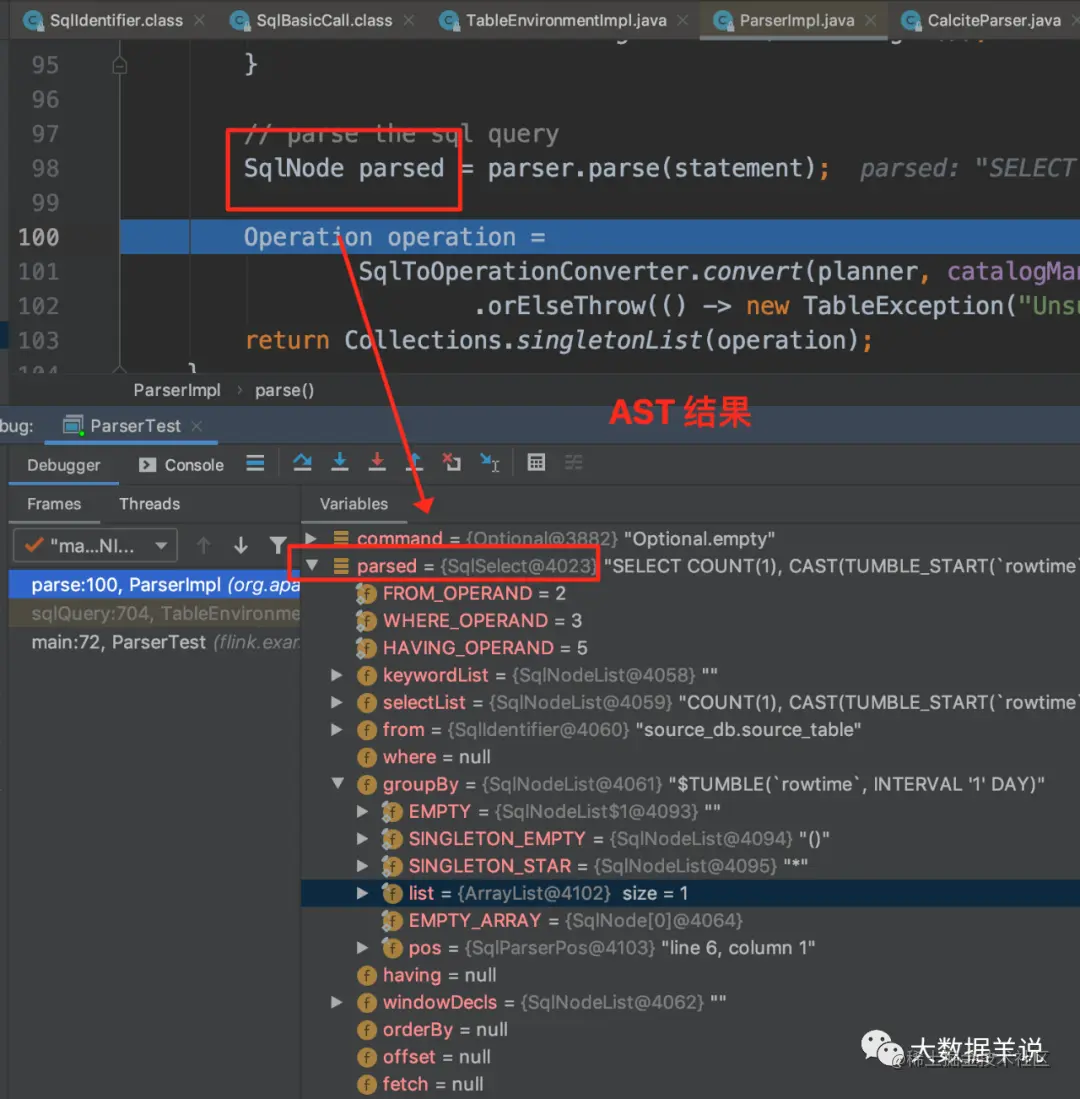The image size is (1080, 1099).
Task: Expand the pos SqlParserPos node
Action: [x=363, y=948]
